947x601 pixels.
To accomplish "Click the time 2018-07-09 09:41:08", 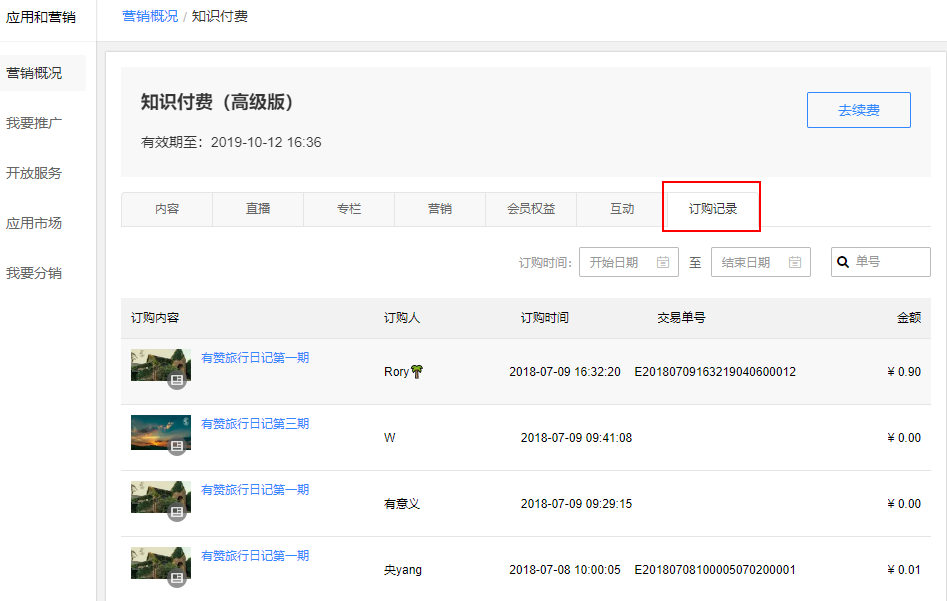I will tap(576, 438).
